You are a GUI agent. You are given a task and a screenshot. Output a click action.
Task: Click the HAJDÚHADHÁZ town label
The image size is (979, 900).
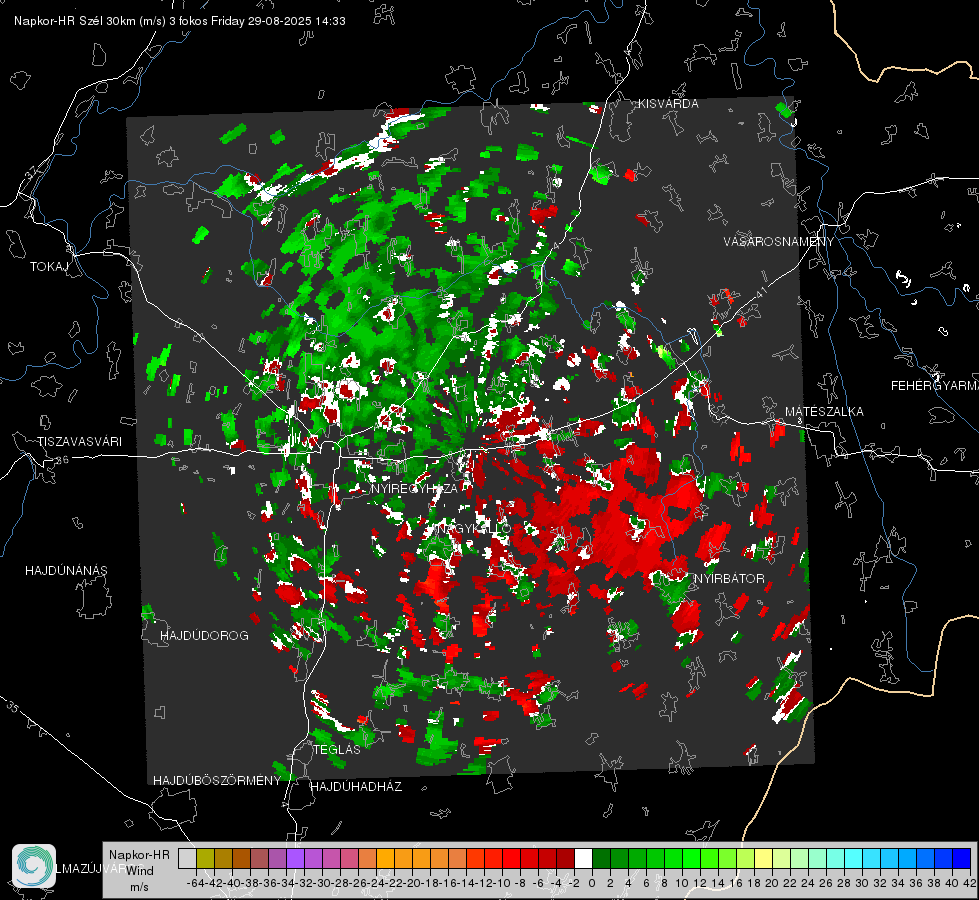click(356, 787)
